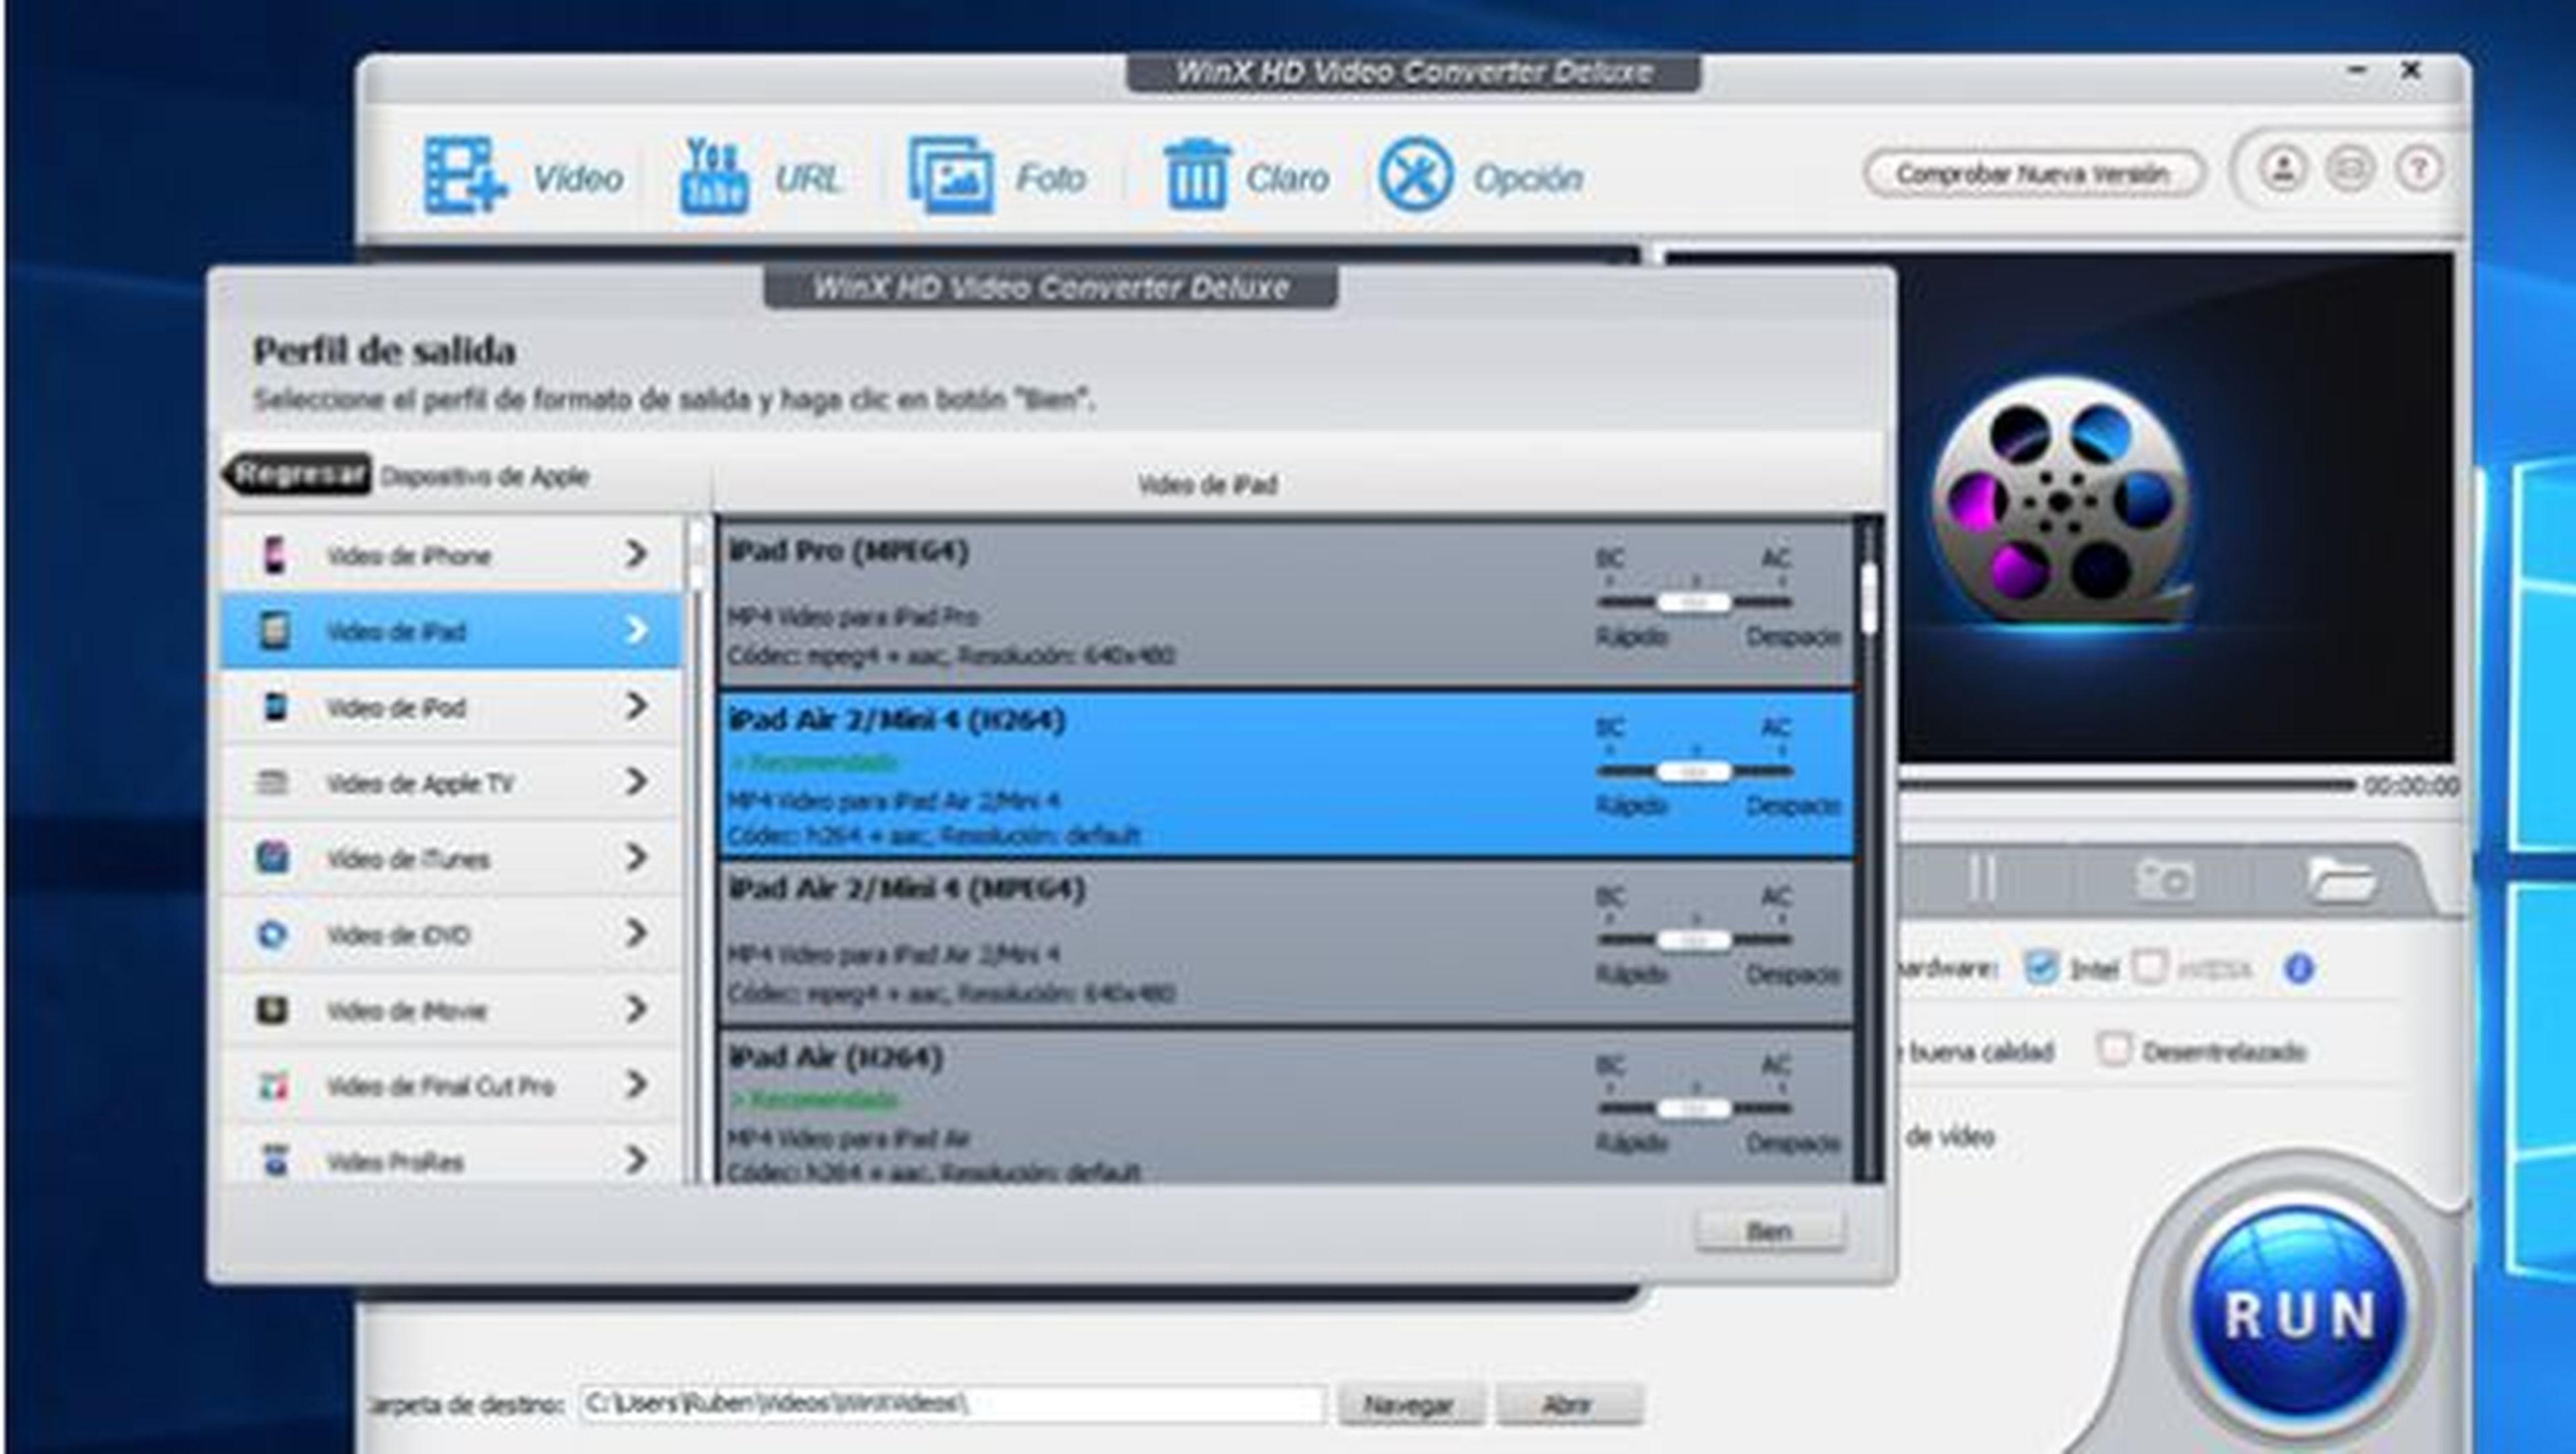Click the Abrir folder button
This screenshot has width=2576, height=1454.
1568,1405
